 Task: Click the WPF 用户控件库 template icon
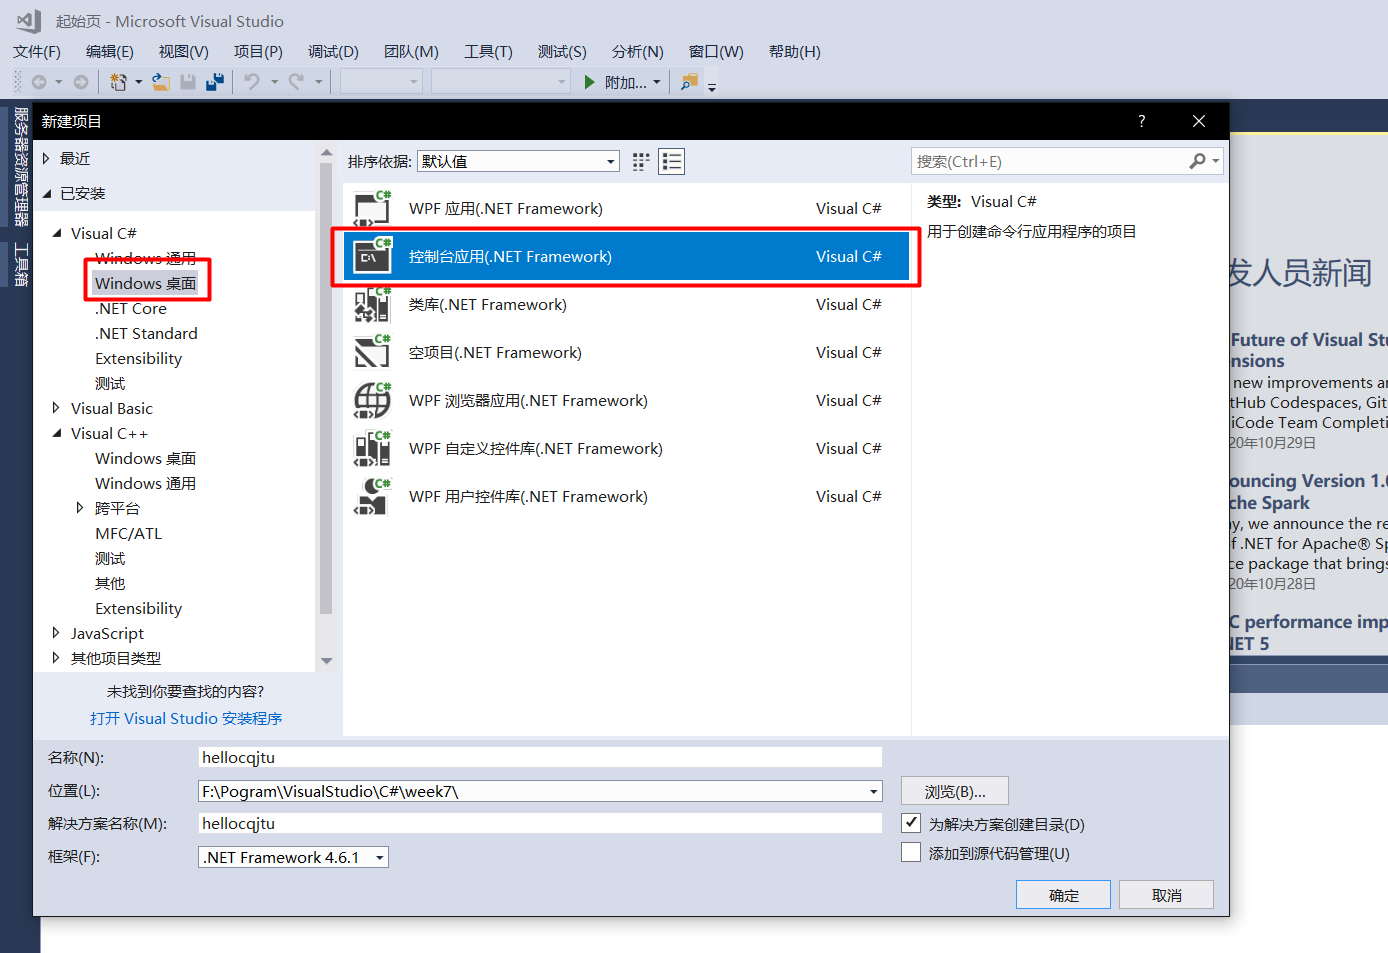pos(372,496)
